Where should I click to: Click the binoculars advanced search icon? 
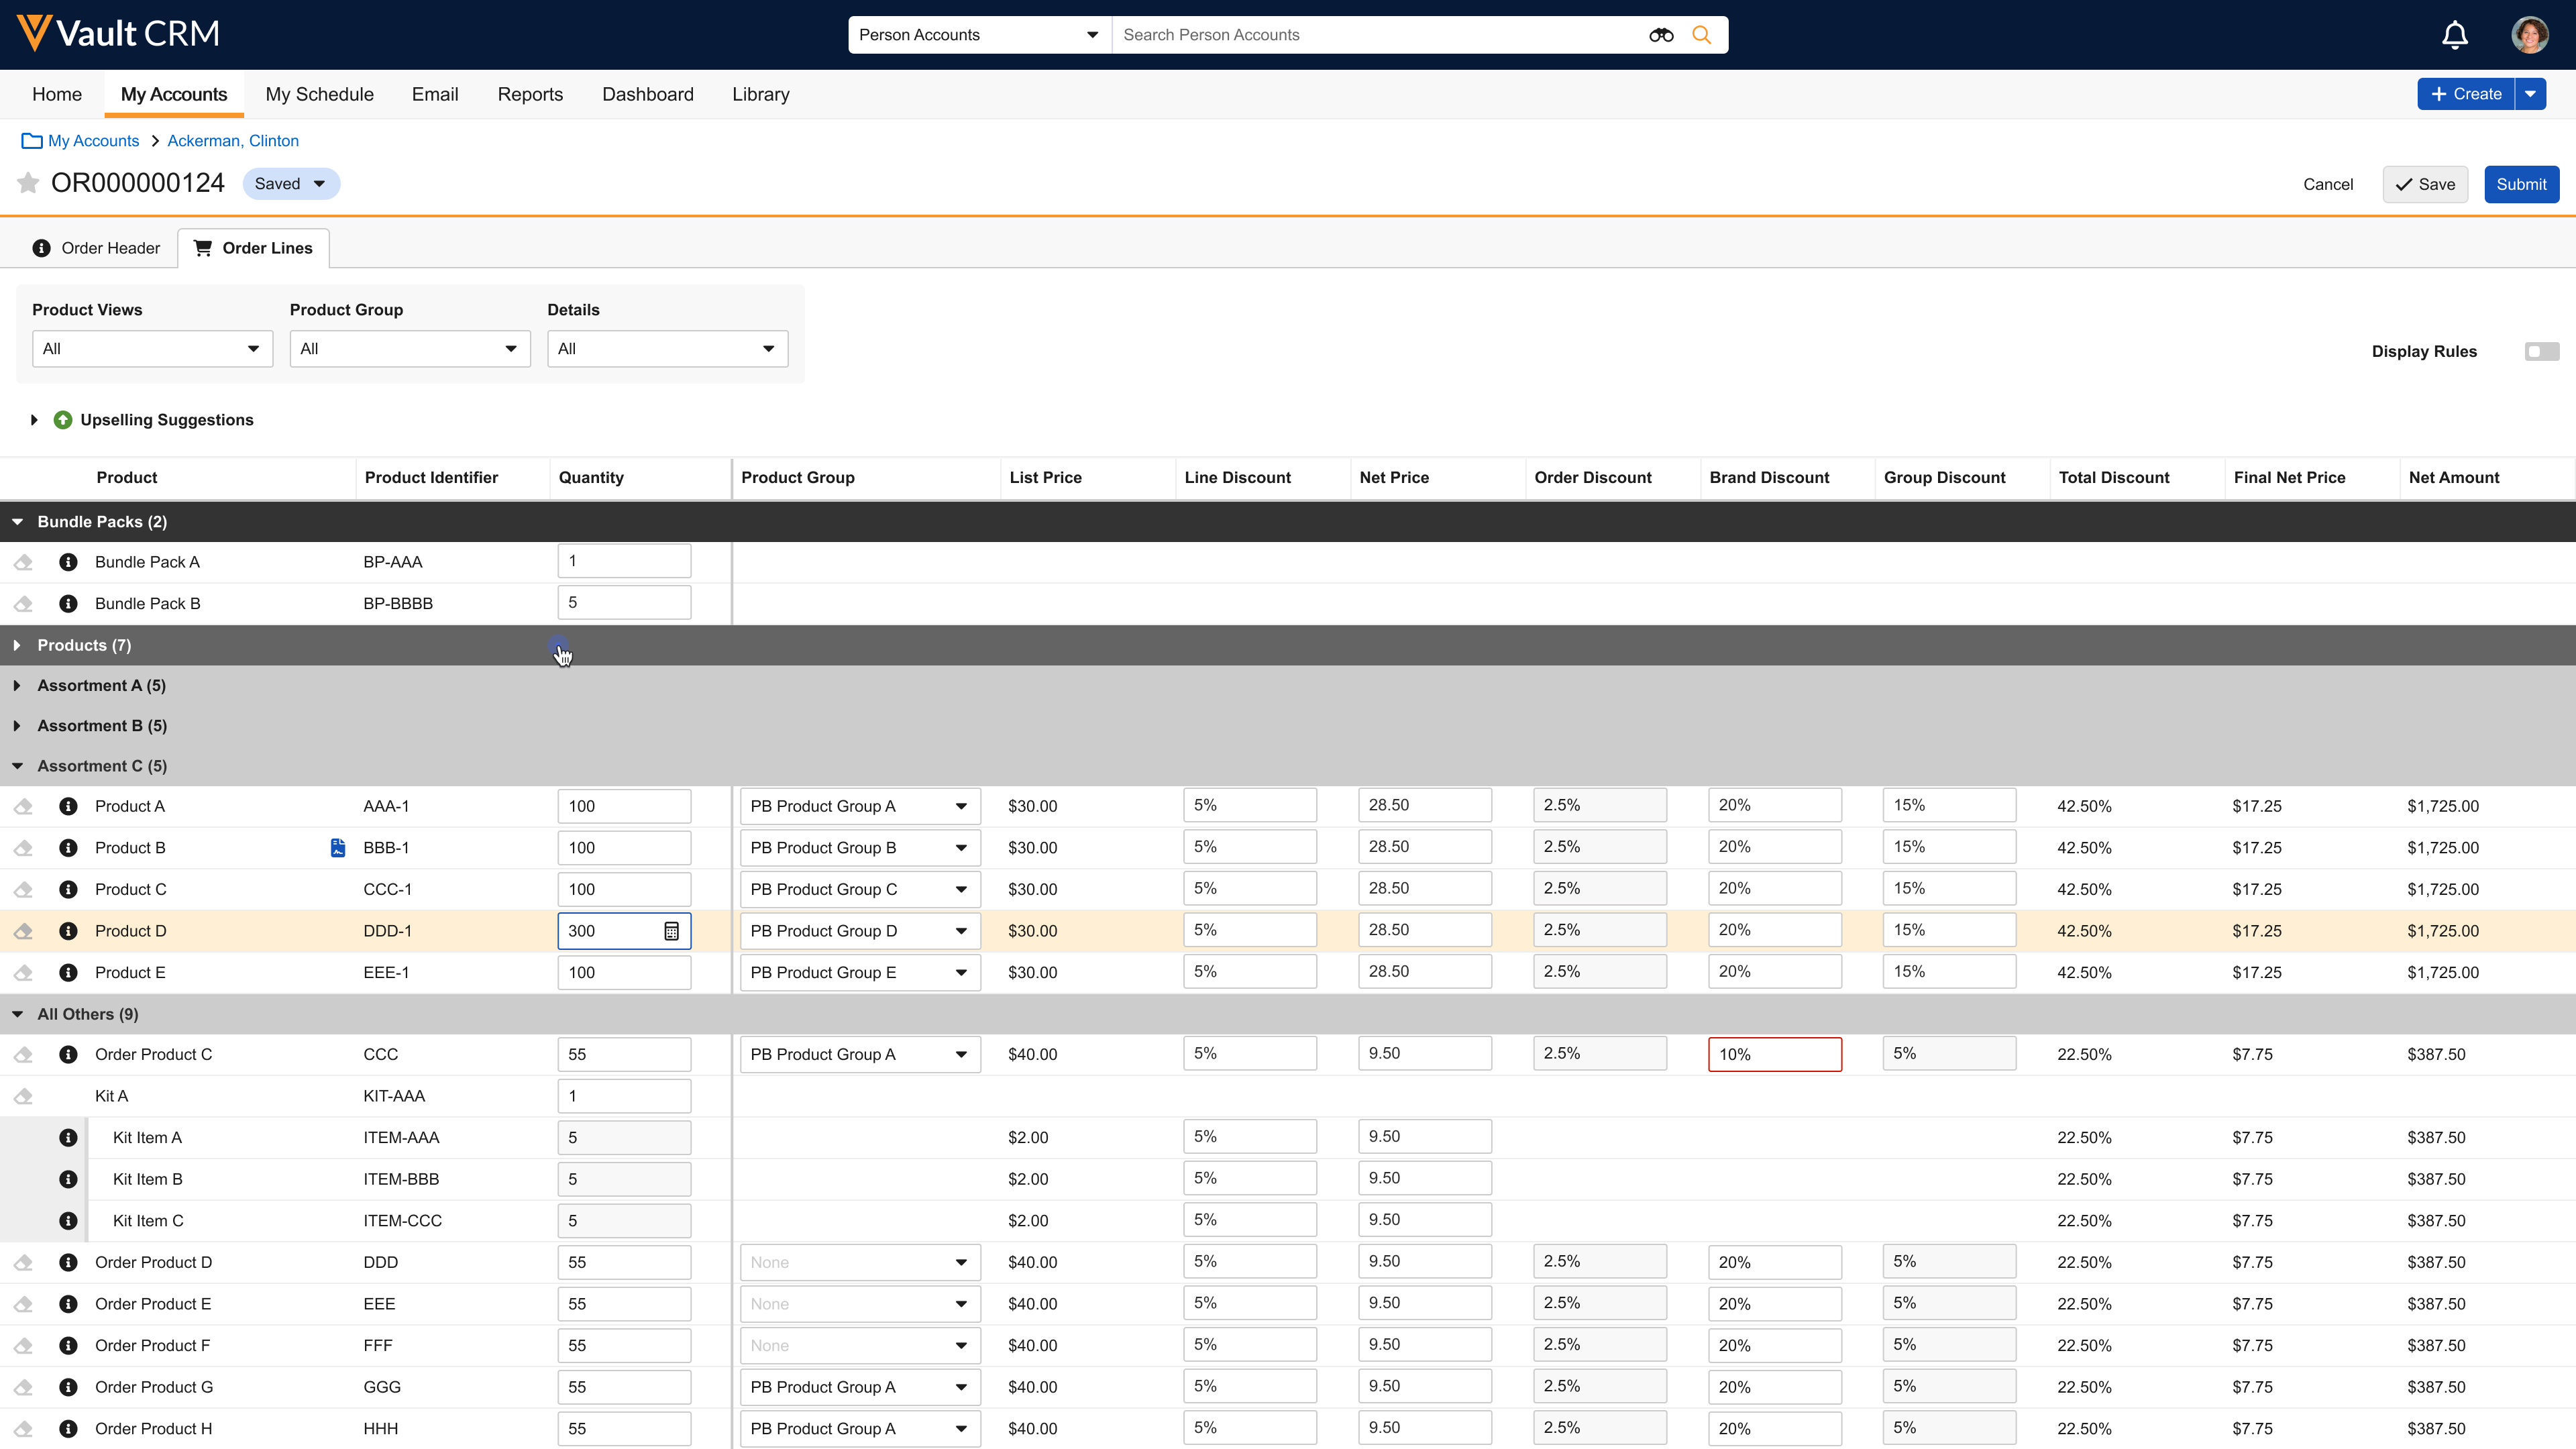[1660, 35]
